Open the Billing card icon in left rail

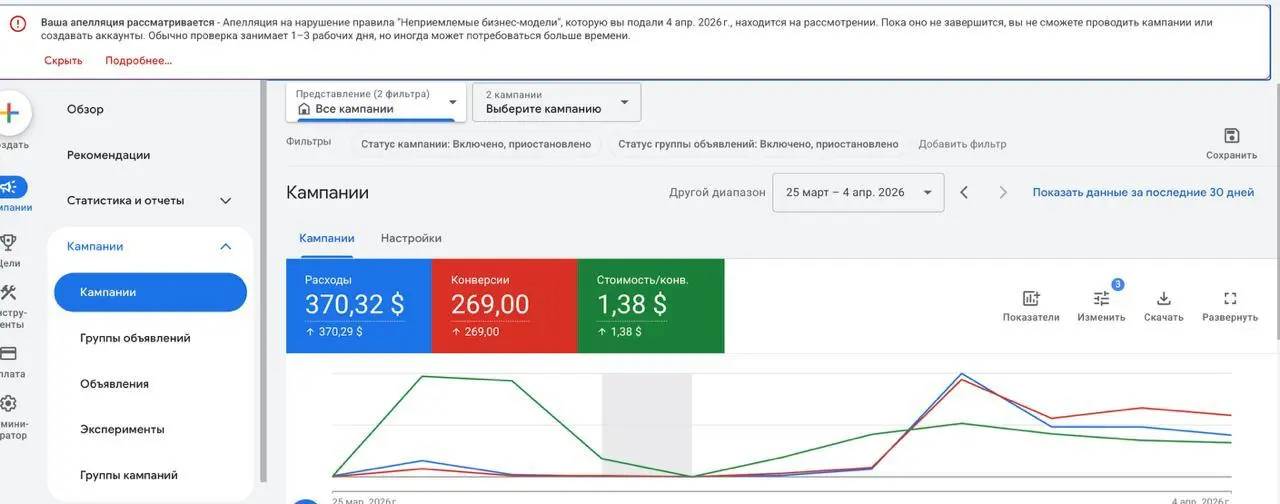tap(8, 353)
